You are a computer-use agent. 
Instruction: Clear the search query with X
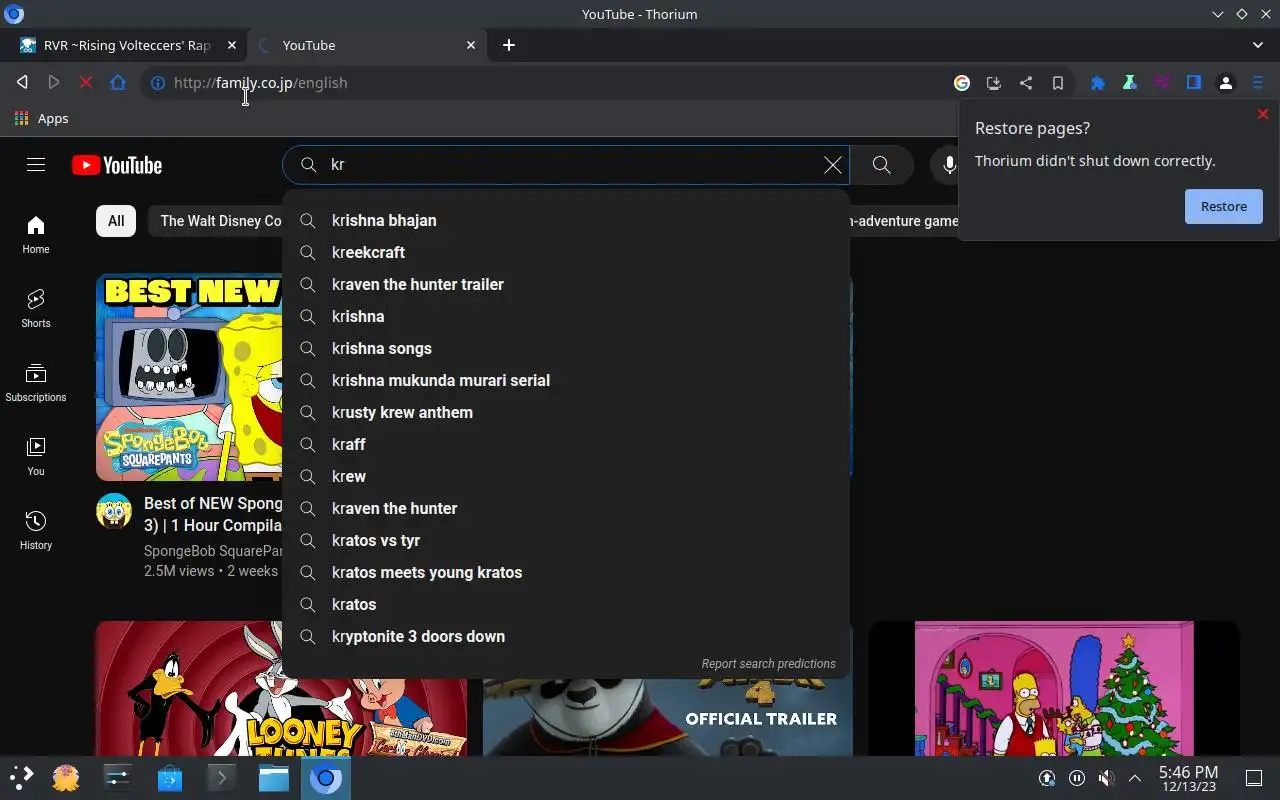(x=832, y=165)
